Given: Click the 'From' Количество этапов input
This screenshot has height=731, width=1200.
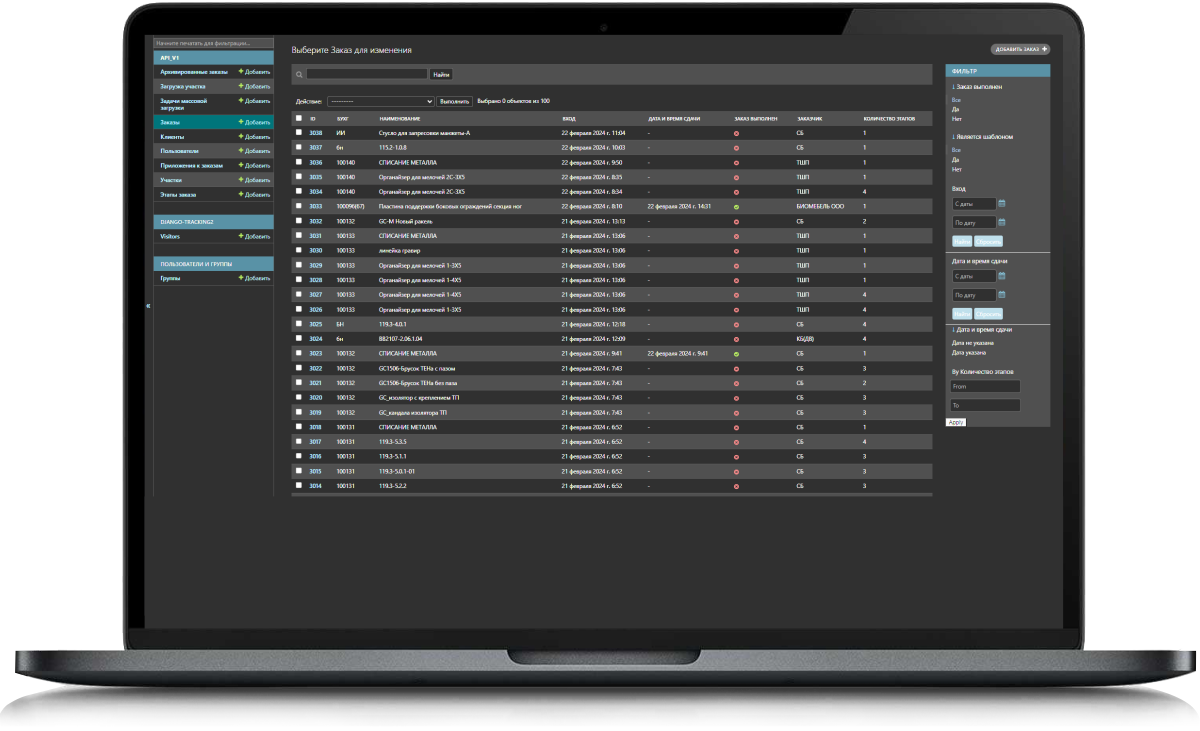Looking at the screenshot, I should [984, 386].
